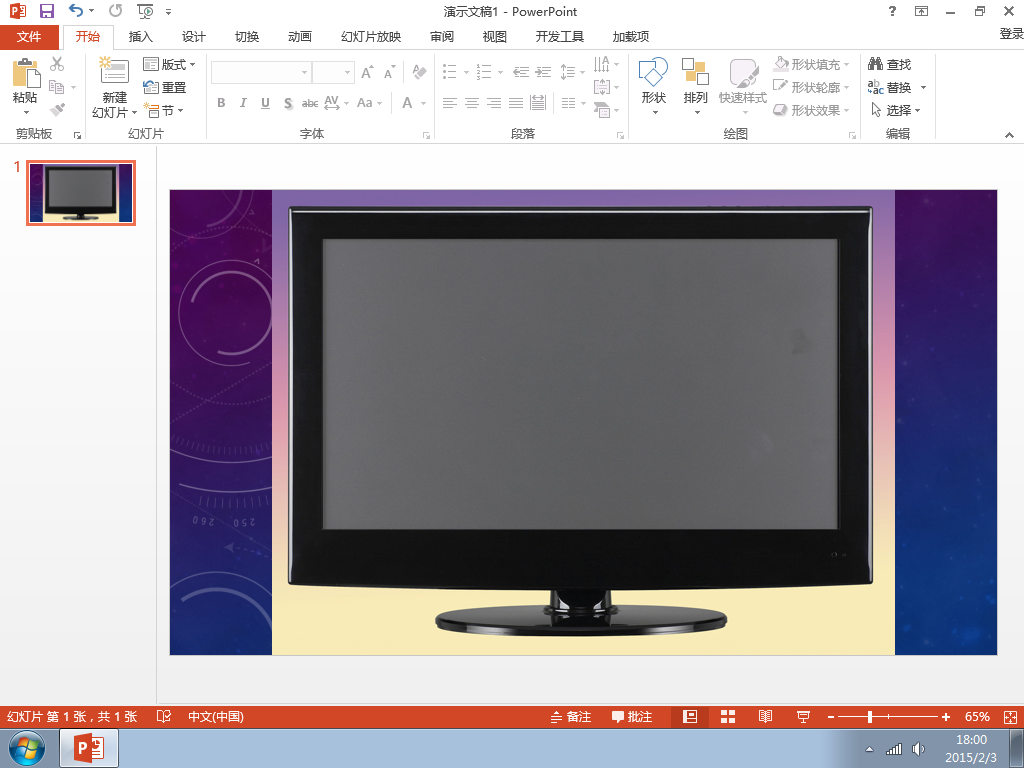
Task: Select slide 1 thumbnail in panel
Action: (x=81, y=193)
